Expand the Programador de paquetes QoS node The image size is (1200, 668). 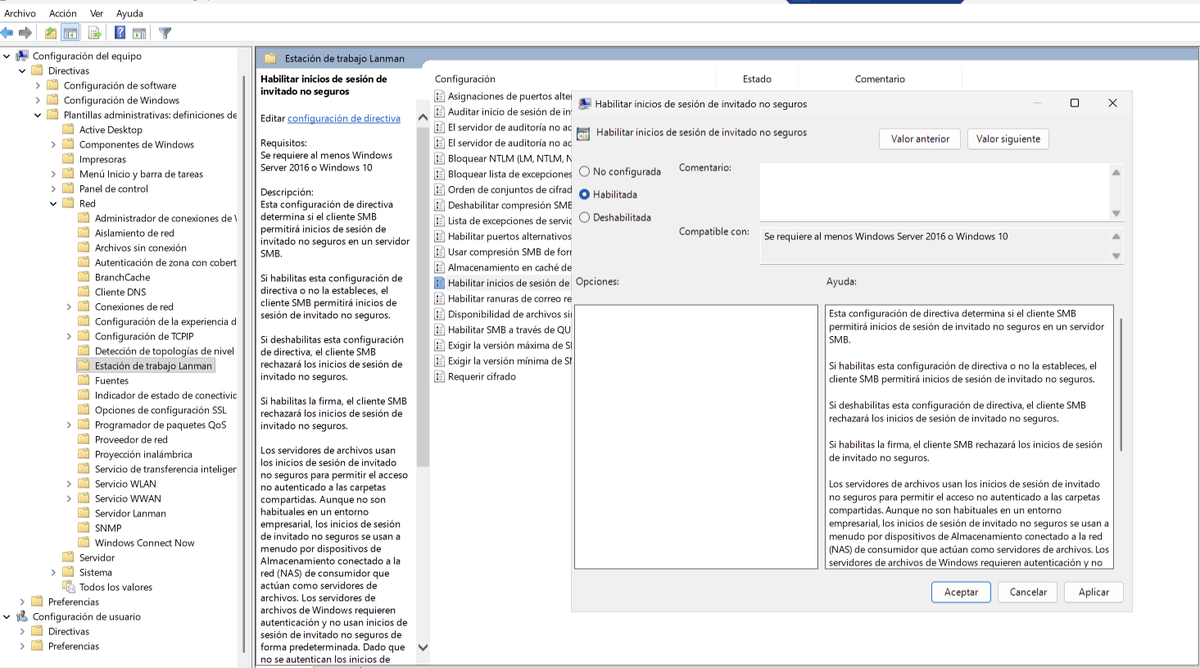point(69,425)
